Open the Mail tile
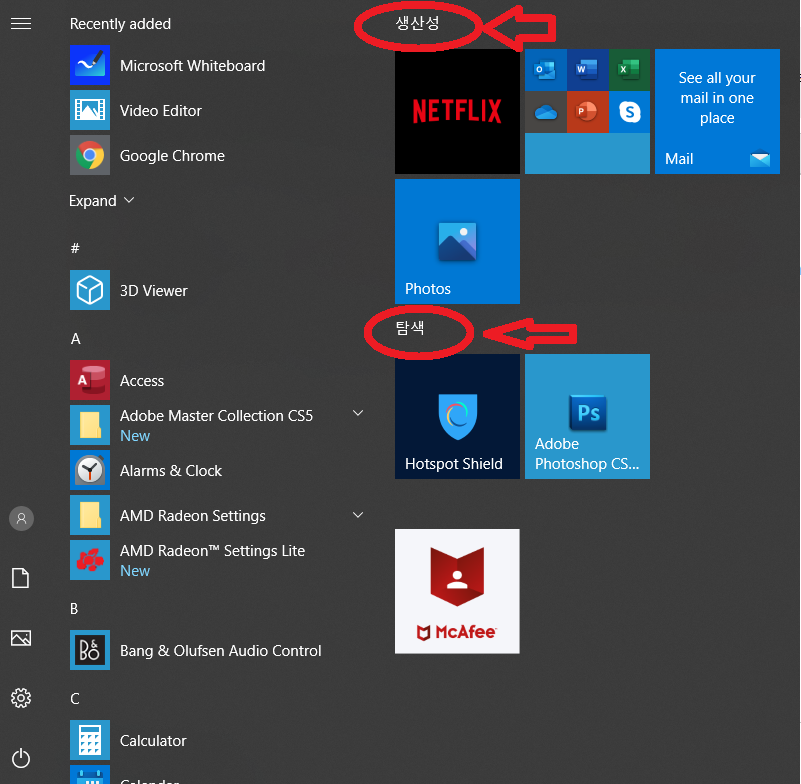This screenshot has height=784, width=801. [717, 111]
